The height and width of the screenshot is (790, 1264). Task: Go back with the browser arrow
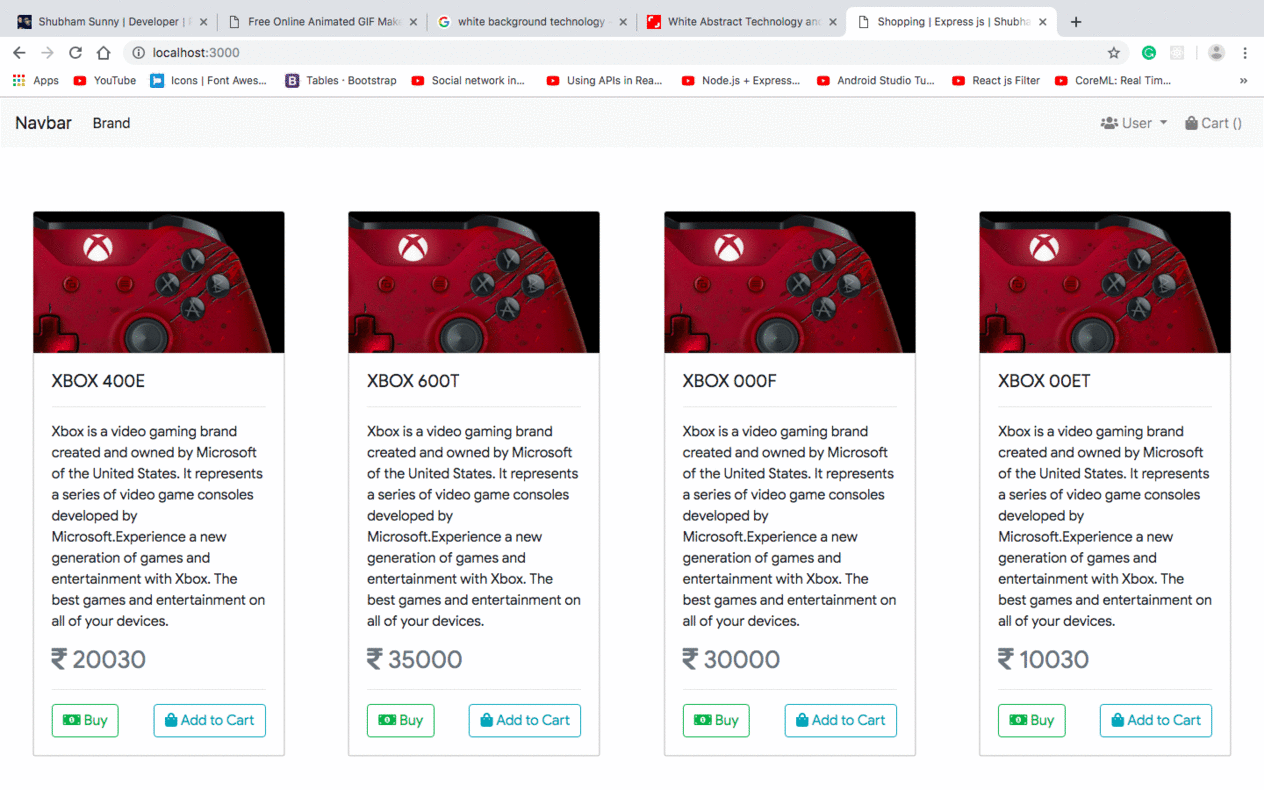19,52
